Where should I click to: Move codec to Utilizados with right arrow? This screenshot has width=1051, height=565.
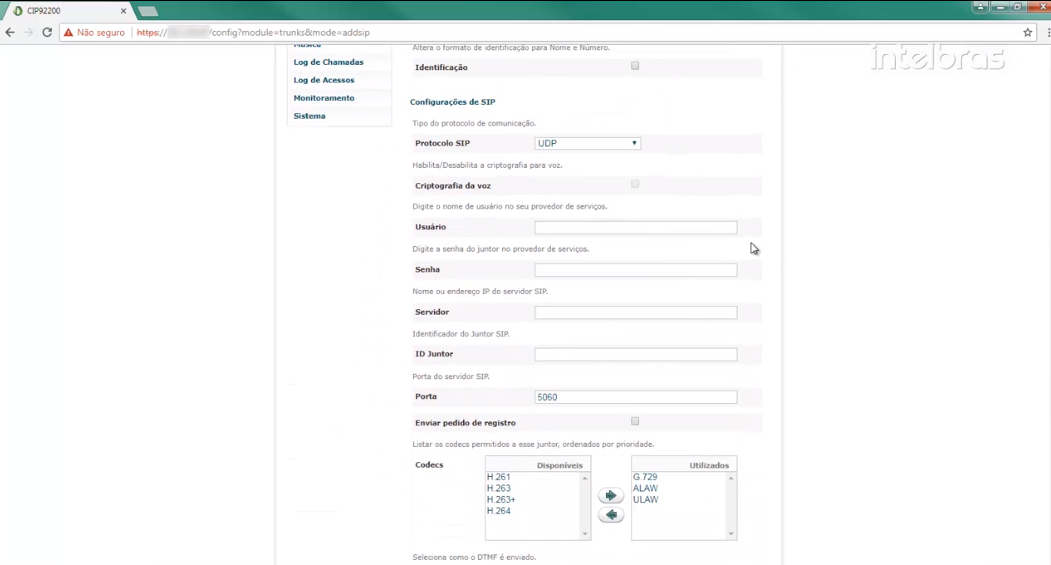pos(610,496)
